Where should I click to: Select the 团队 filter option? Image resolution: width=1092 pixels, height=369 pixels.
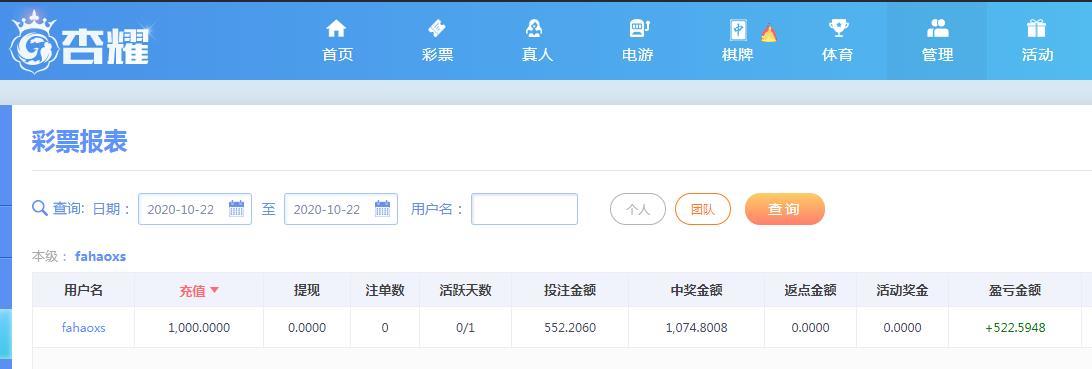[x=703, y=209]
